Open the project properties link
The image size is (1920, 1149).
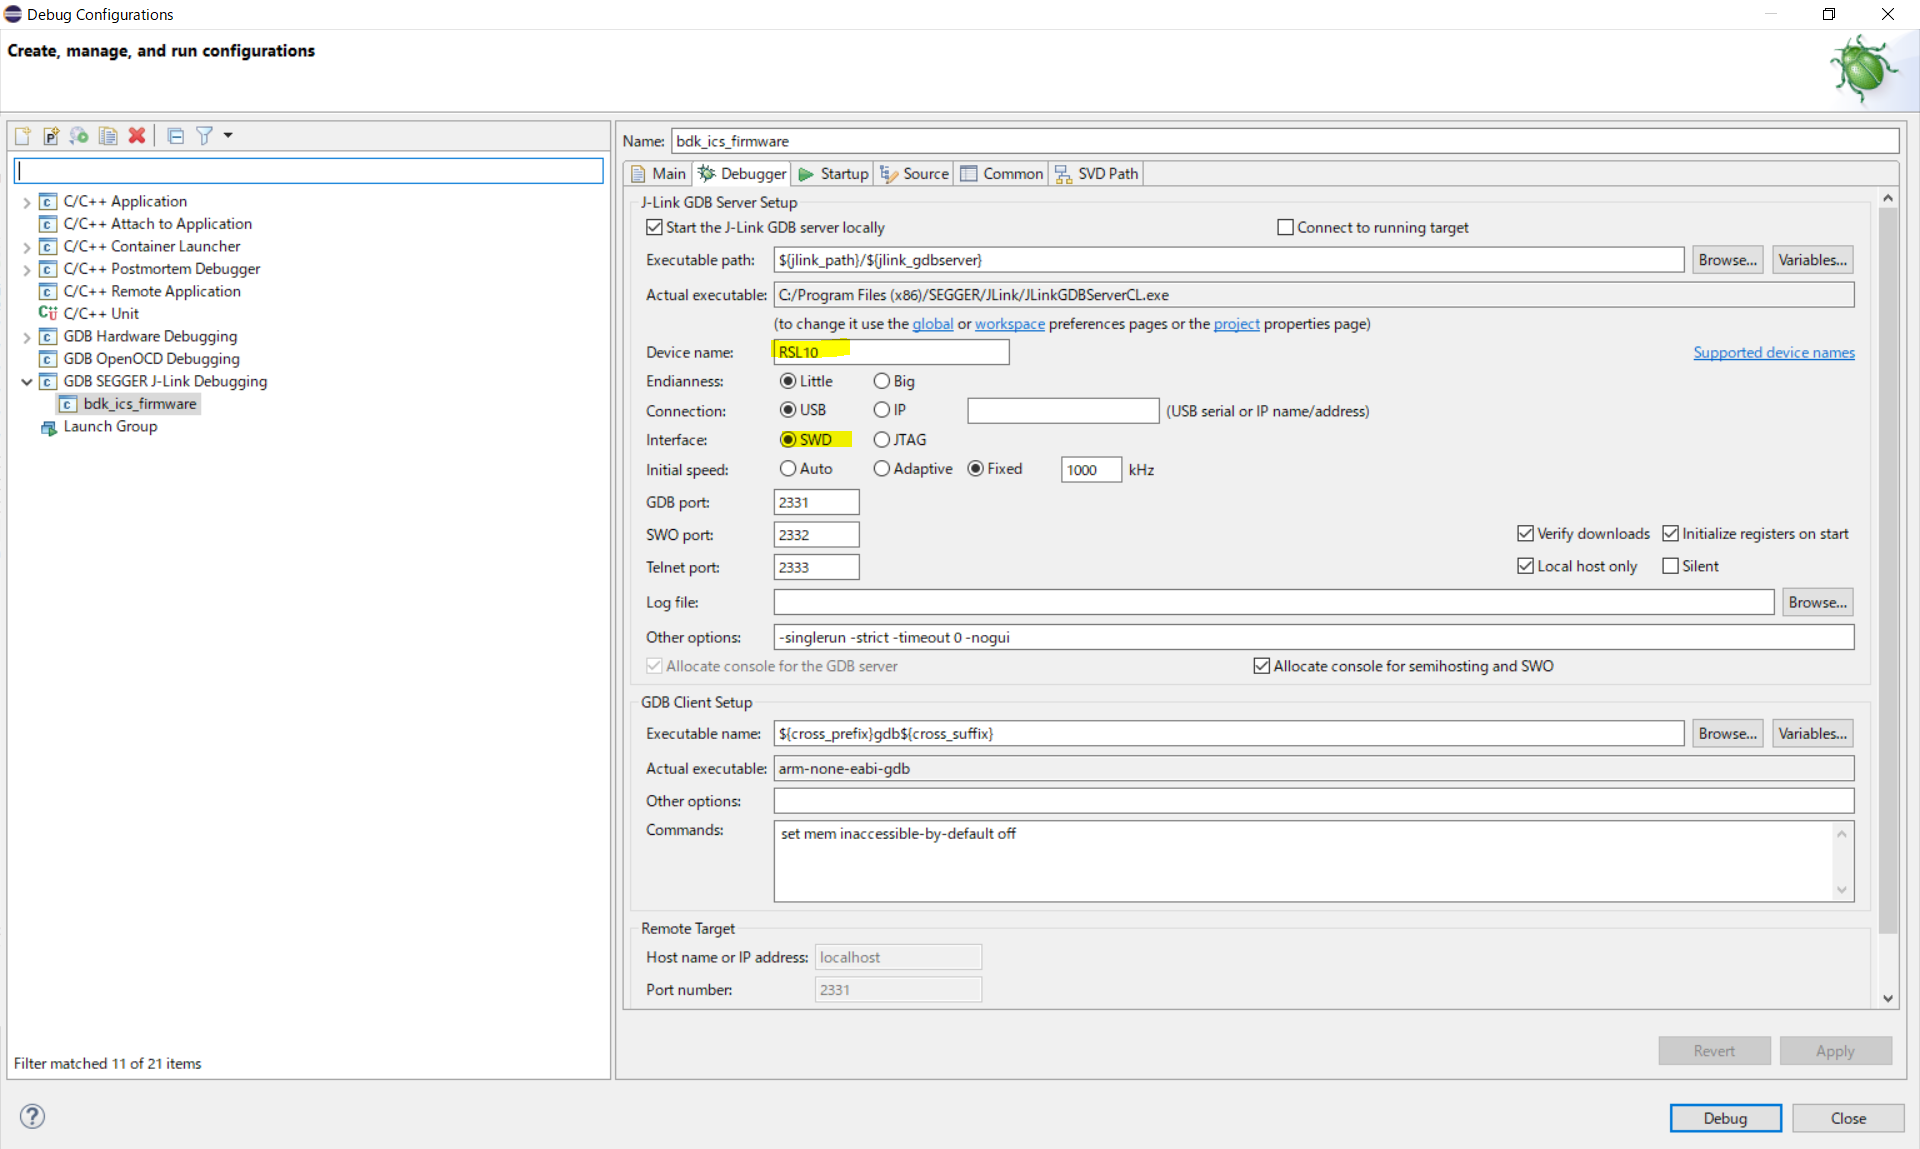coord(1236,324)
